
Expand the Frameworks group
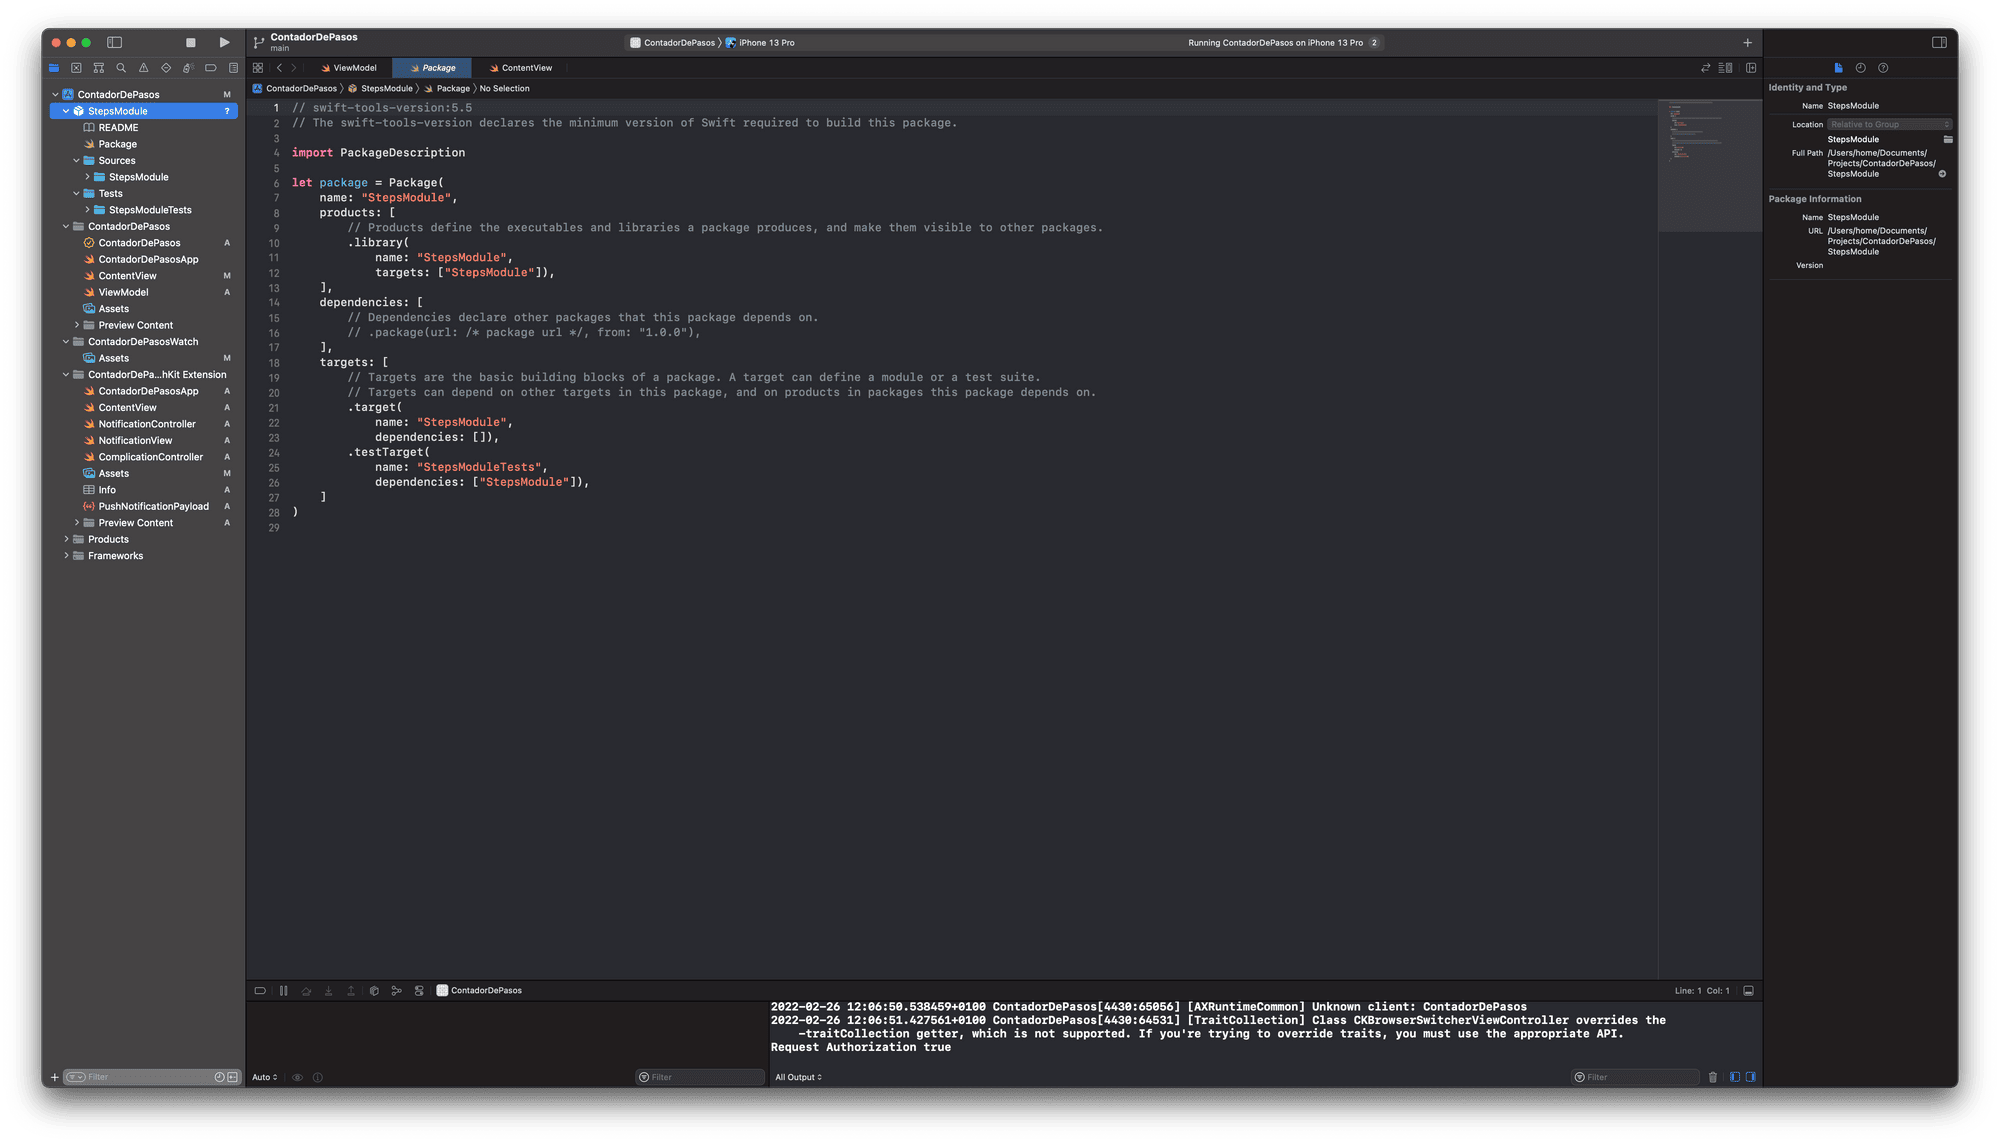point(66,556)
